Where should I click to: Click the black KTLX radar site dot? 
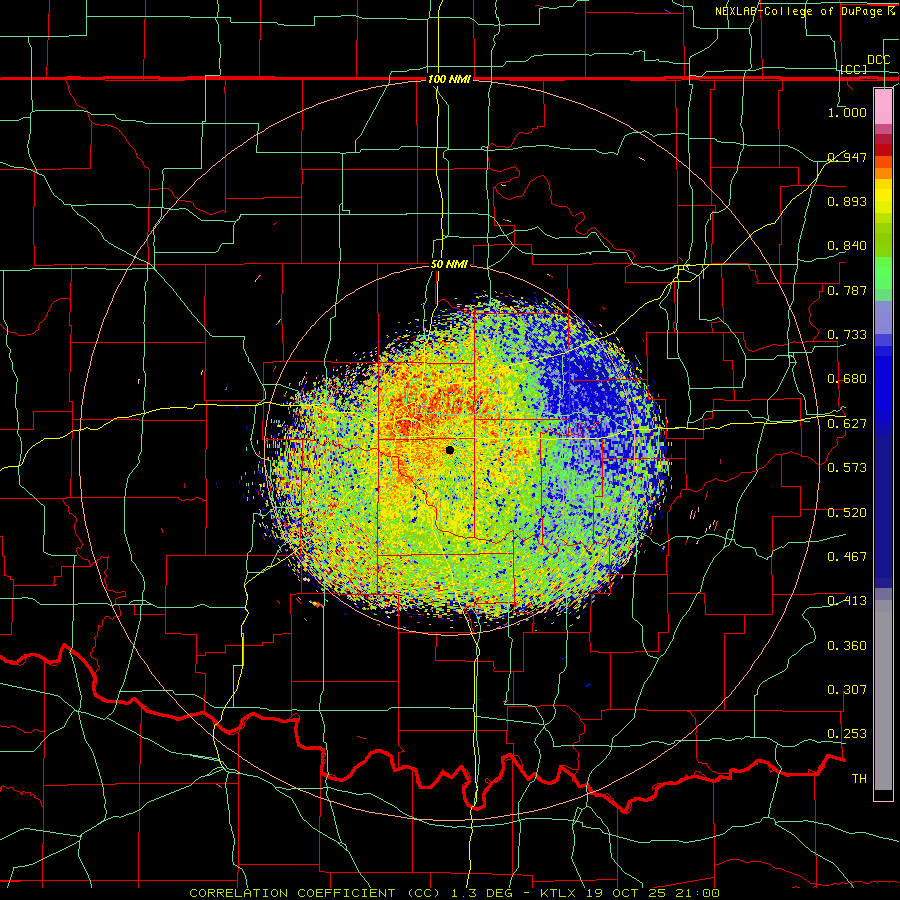450,450
